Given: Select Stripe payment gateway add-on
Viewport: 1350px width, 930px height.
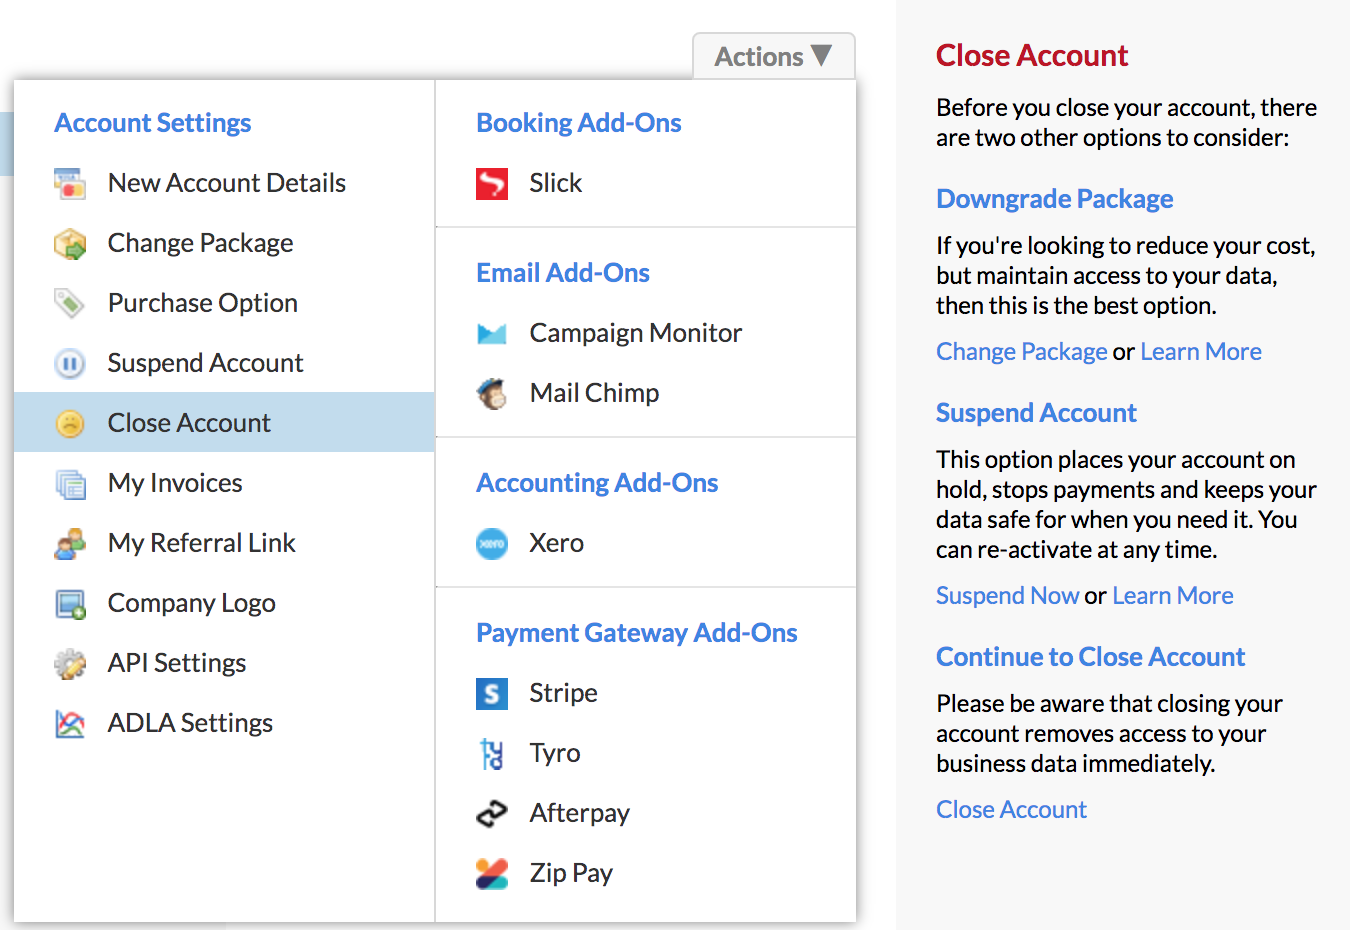Looking at the screenshot, I should click(x=646, y=693).
